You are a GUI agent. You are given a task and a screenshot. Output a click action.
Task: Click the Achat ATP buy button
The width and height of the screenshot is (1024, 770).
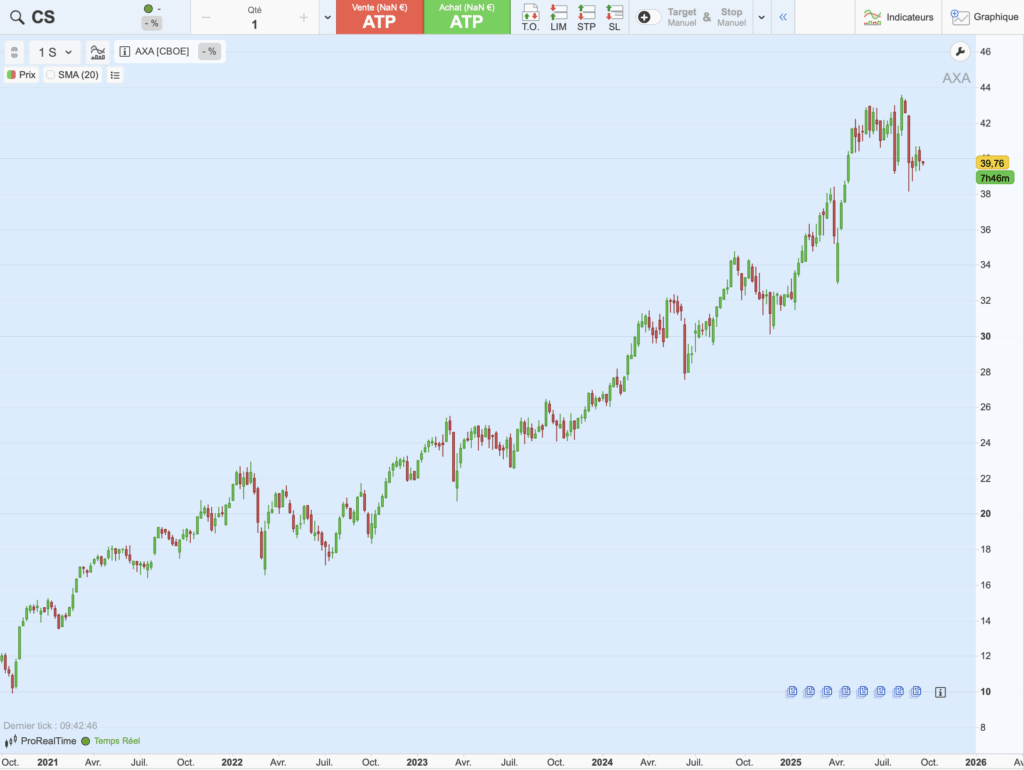tap(467, 17)
